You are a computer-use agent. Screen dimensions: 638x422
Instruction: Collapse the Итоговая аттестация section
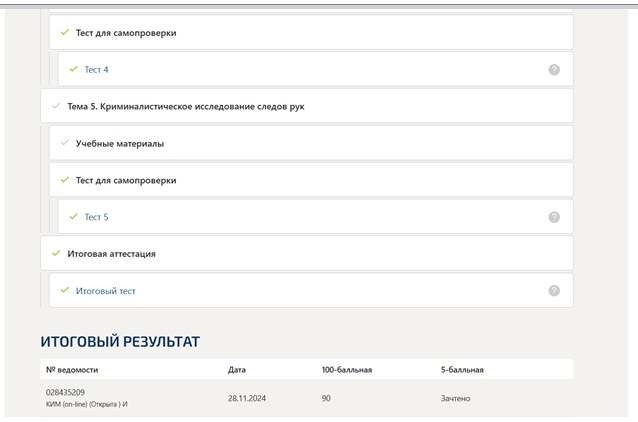[307, 253]
